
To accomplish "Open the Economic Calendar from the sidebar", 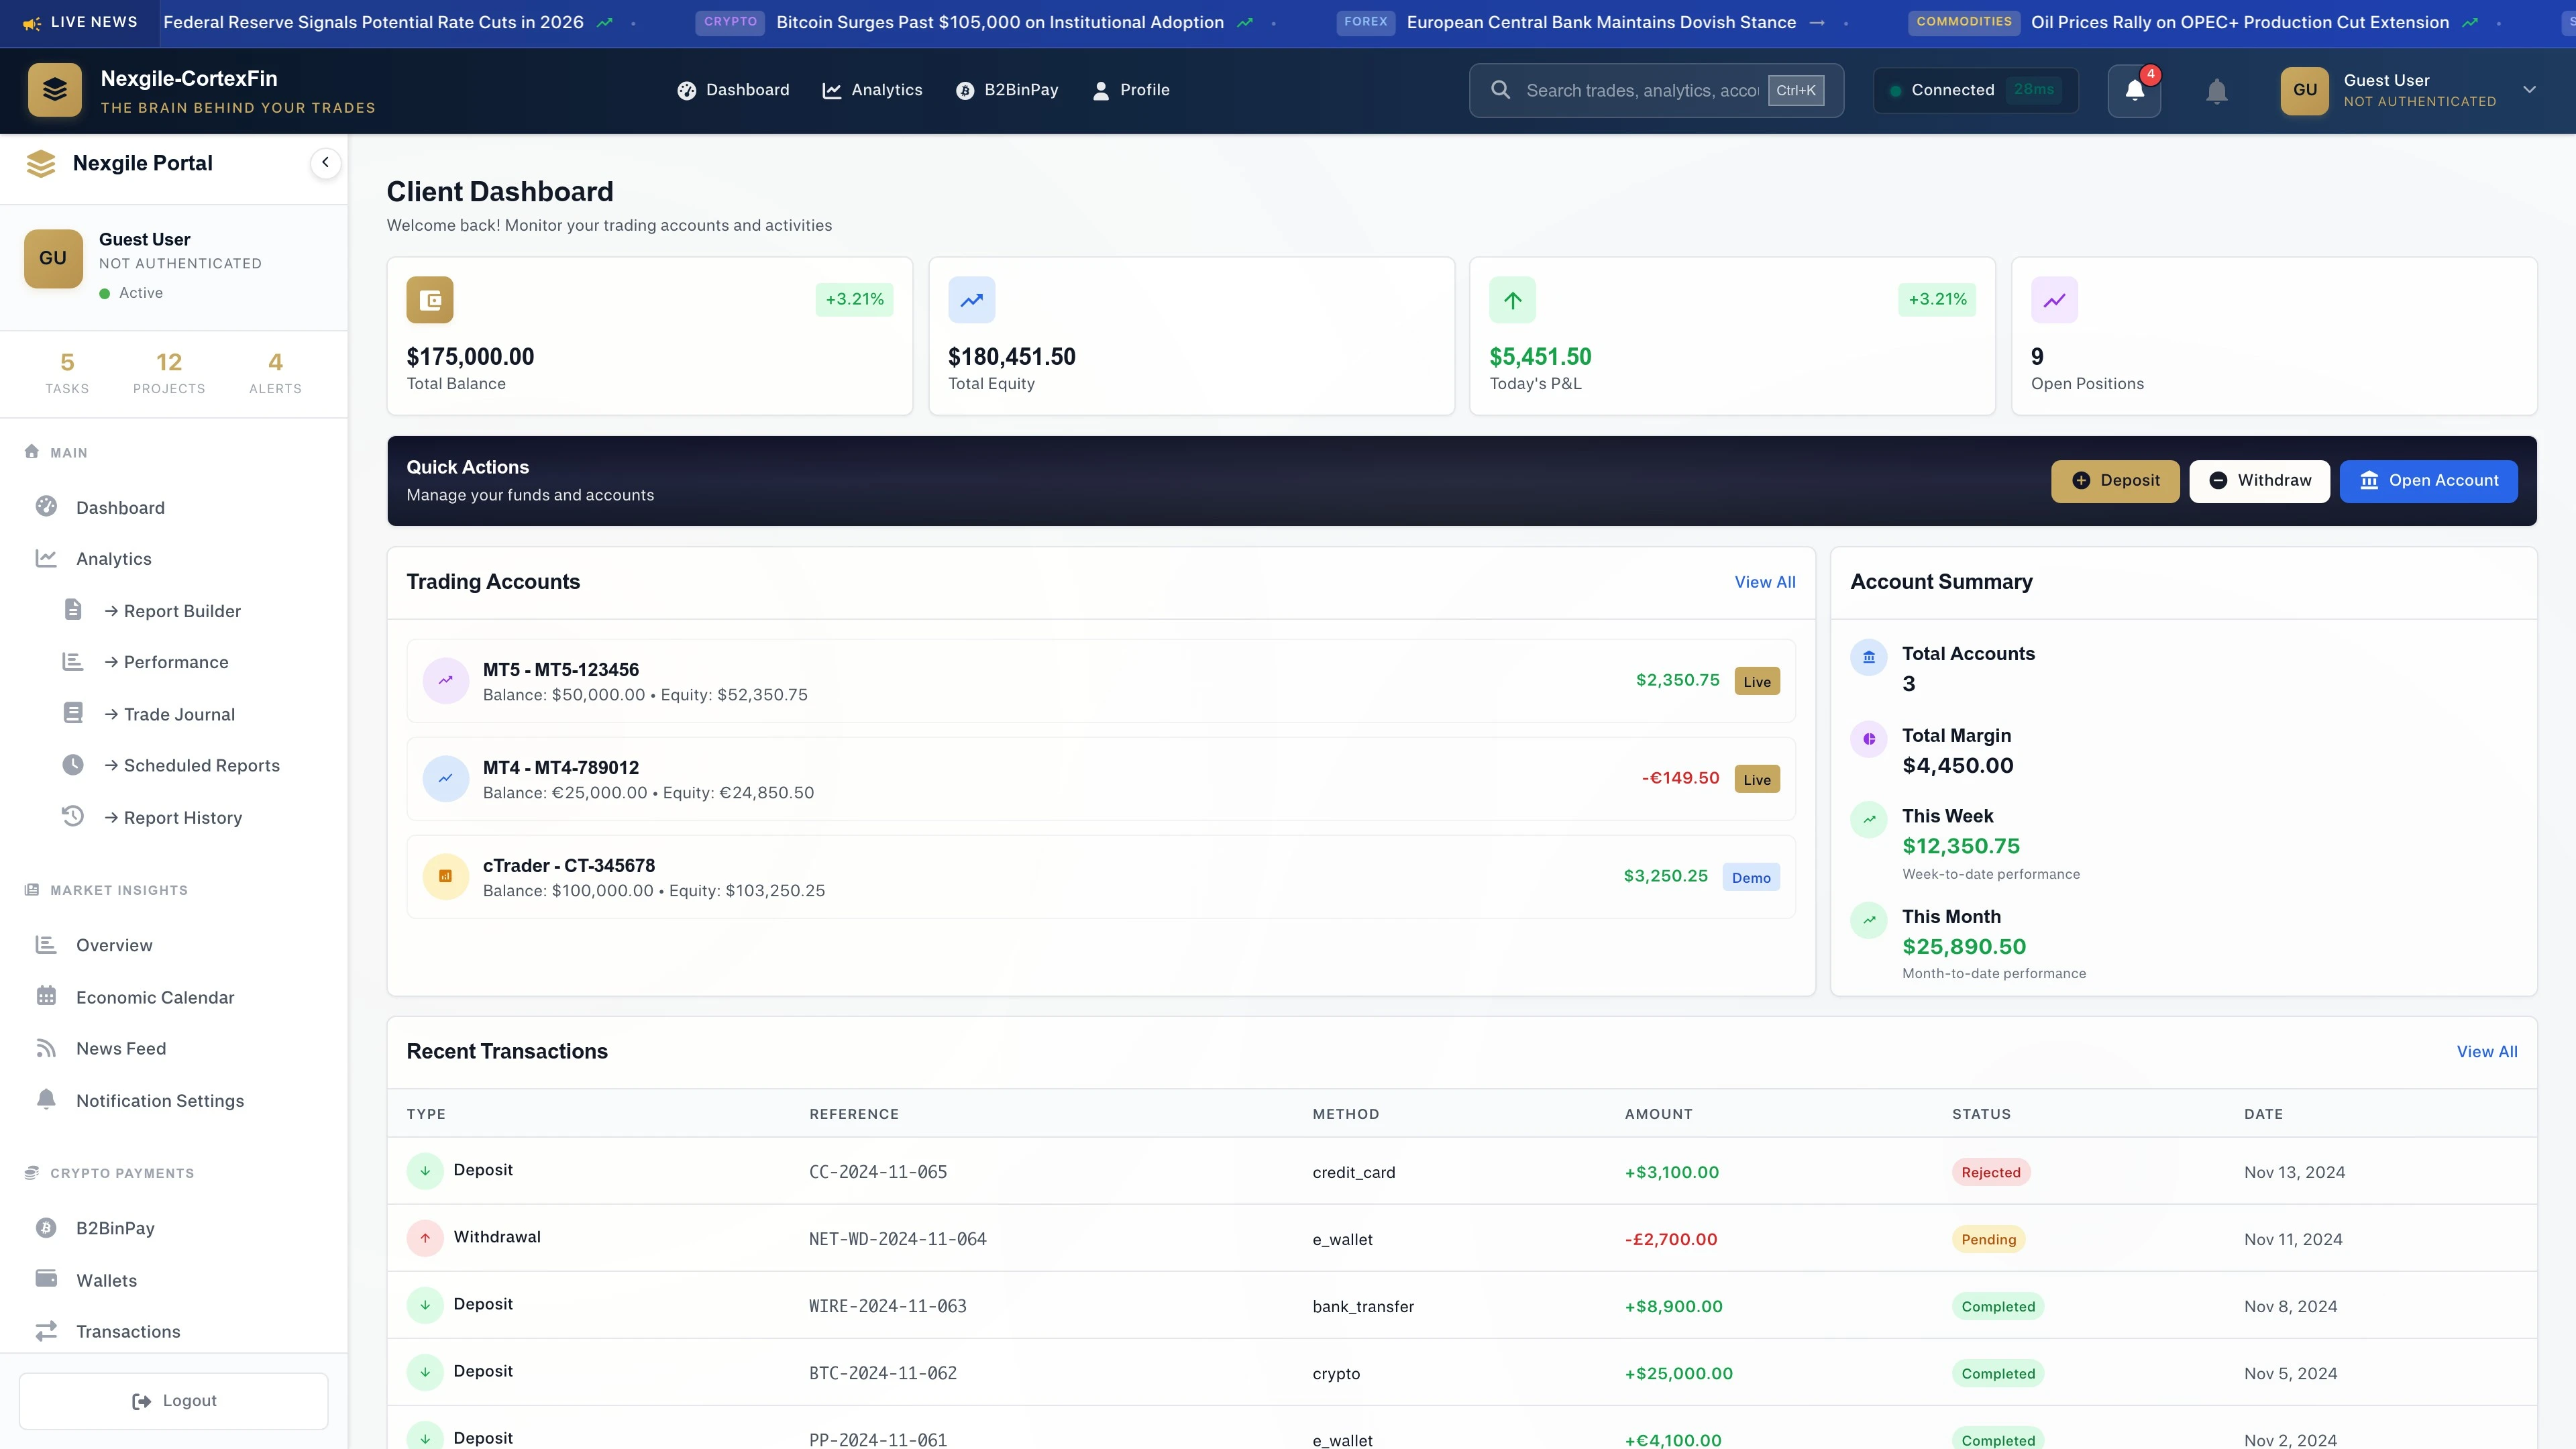I will click(152, 997).
